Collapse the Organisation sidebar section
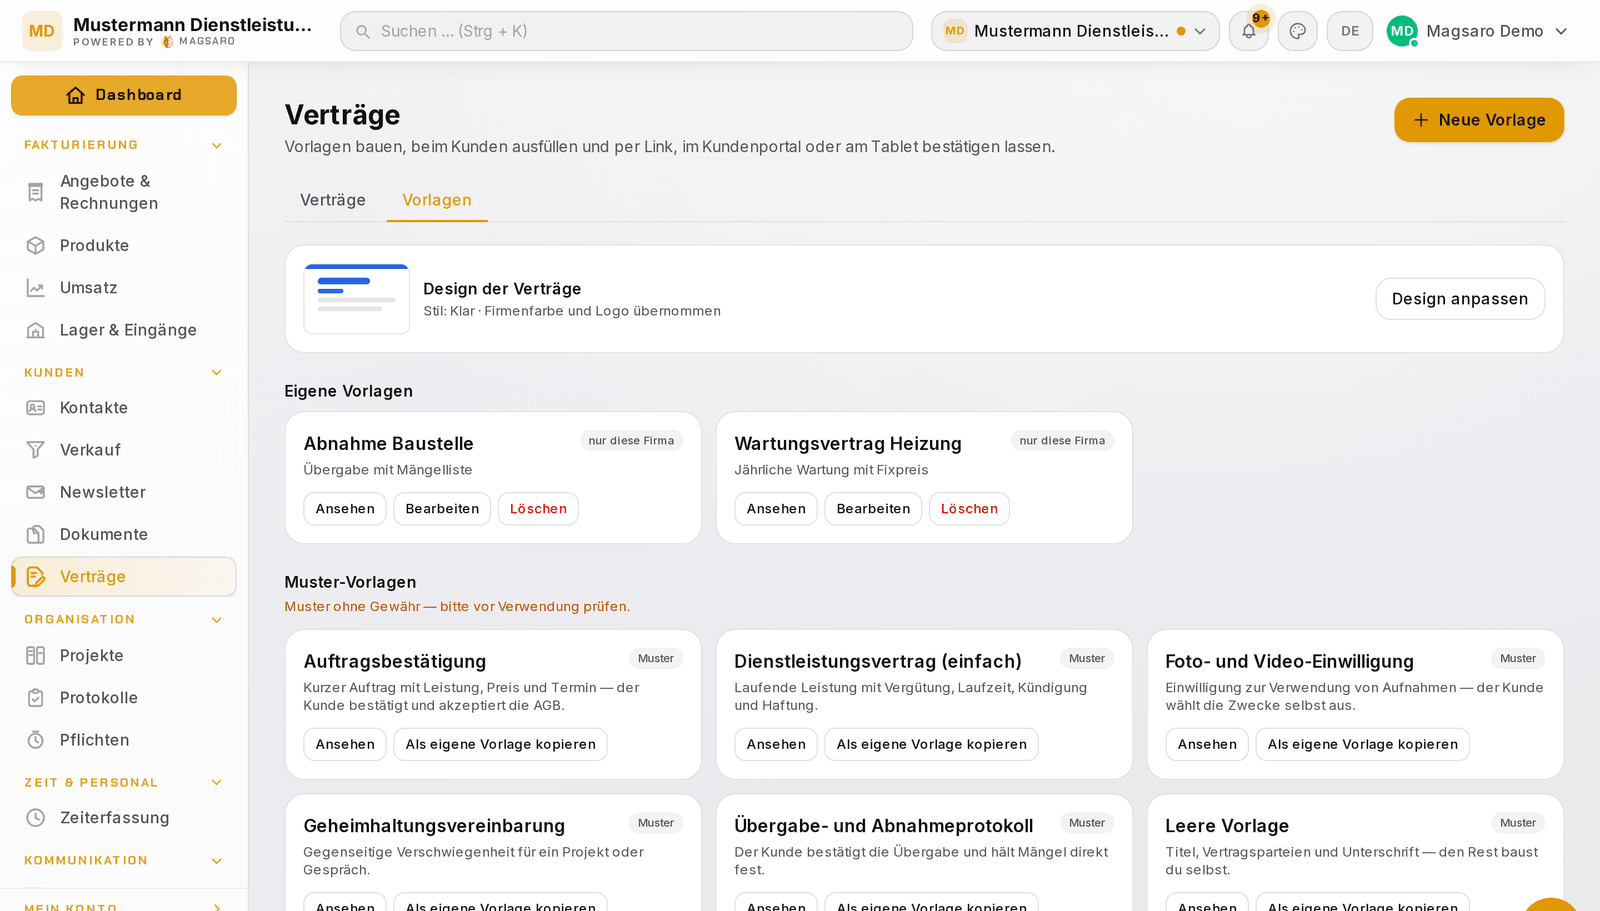Screen dimensions: 1600x911 coord(217,620)
